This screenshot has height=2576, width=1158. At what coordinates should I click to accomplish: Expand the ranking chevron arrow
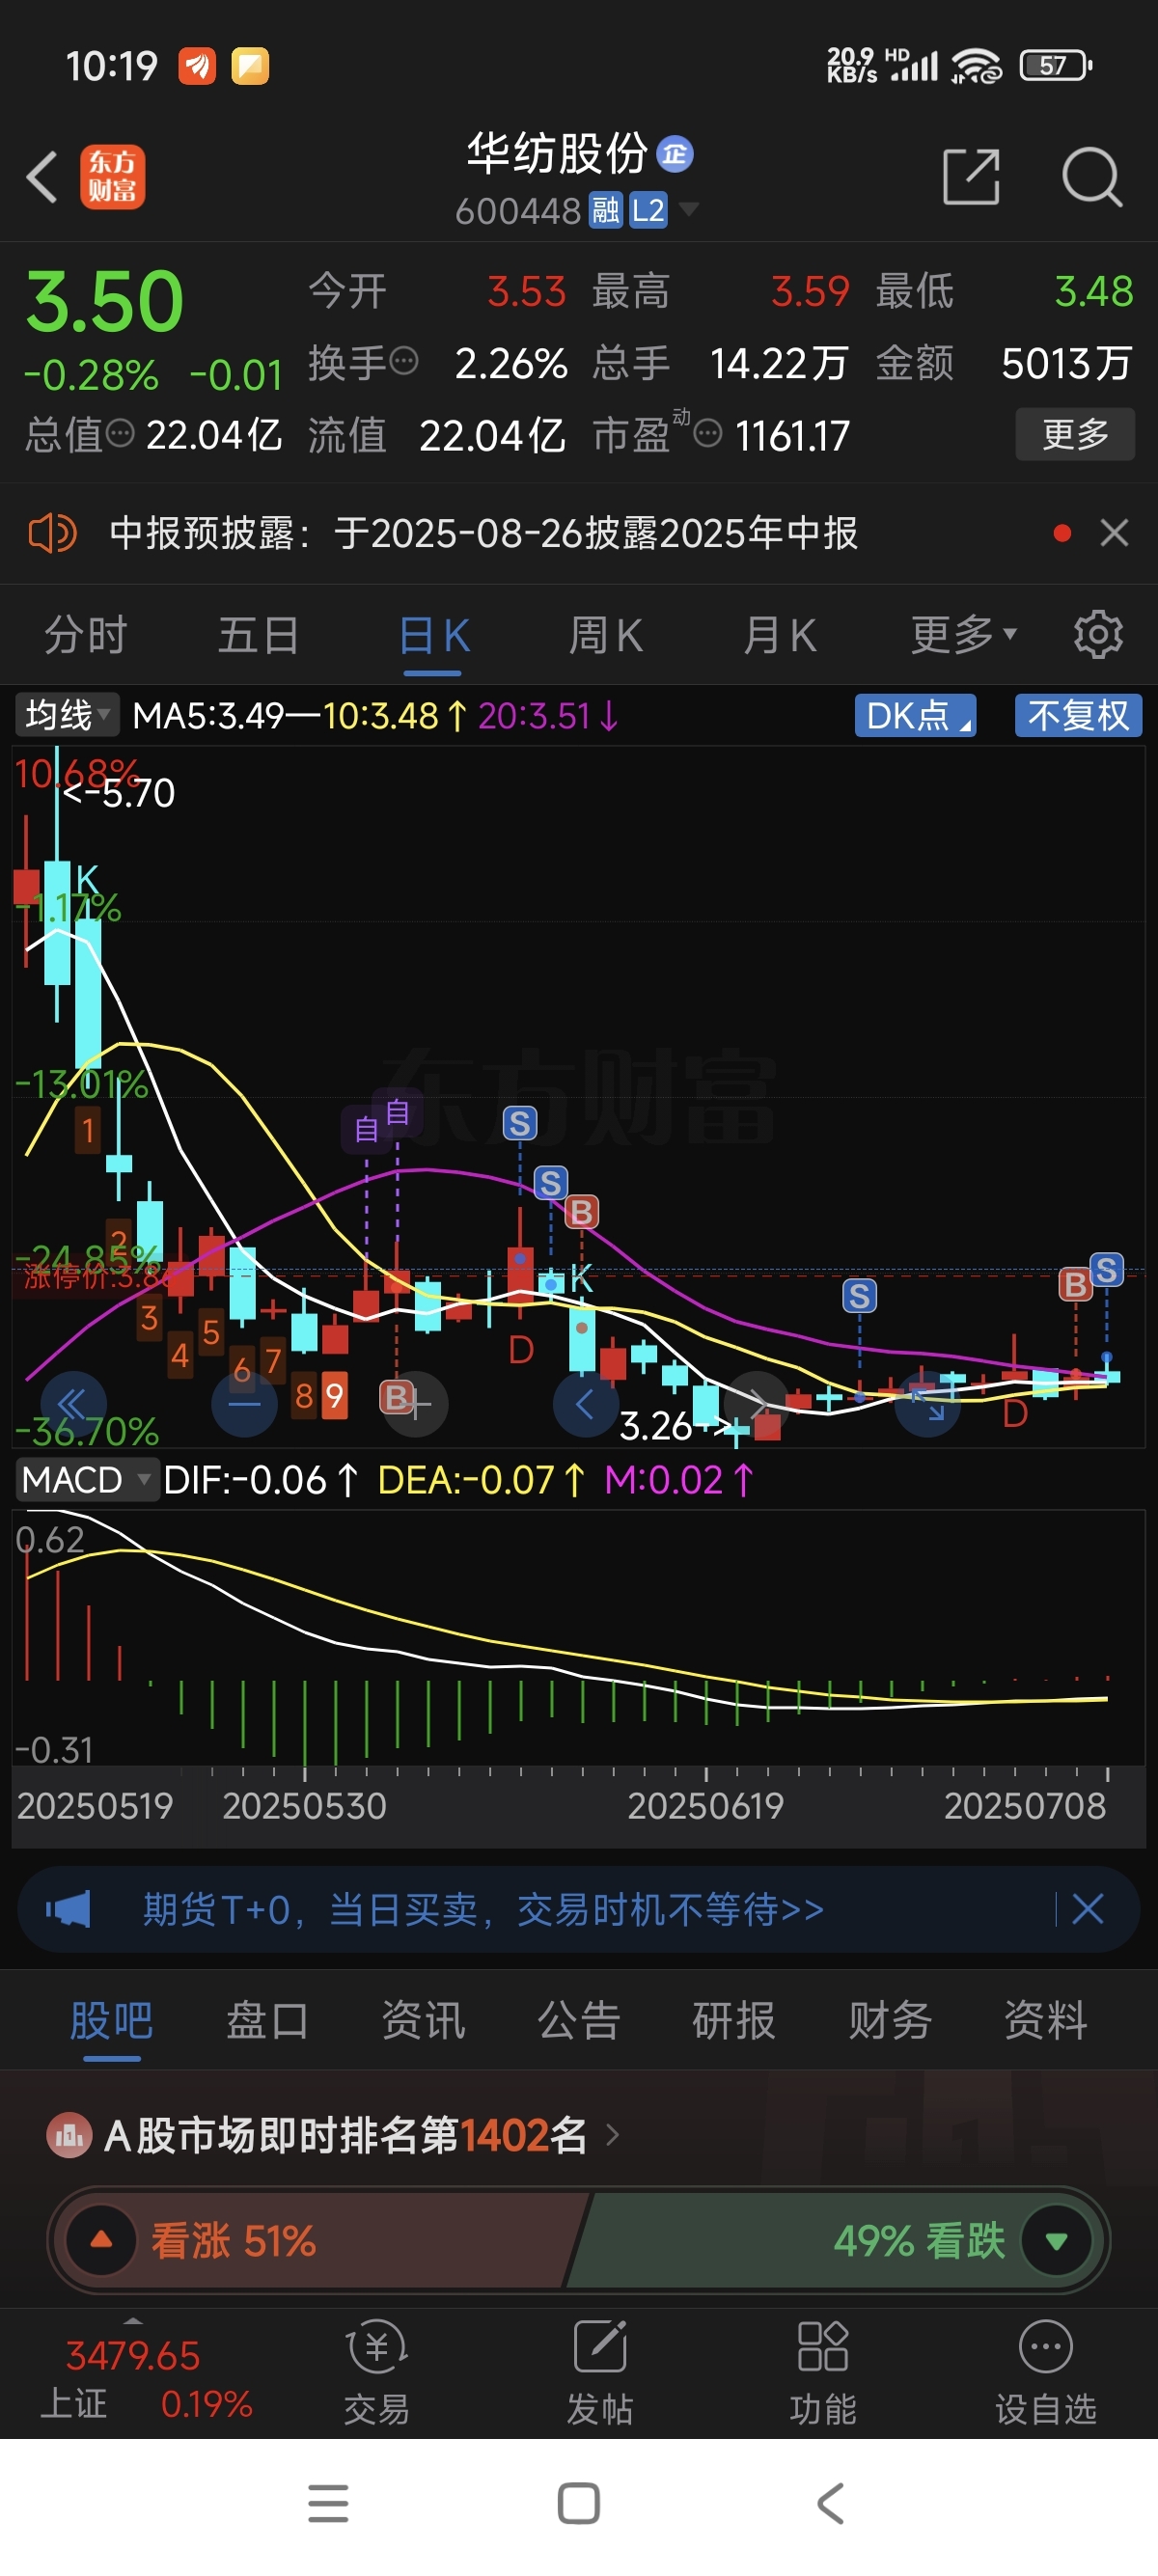click(613, 2136)
